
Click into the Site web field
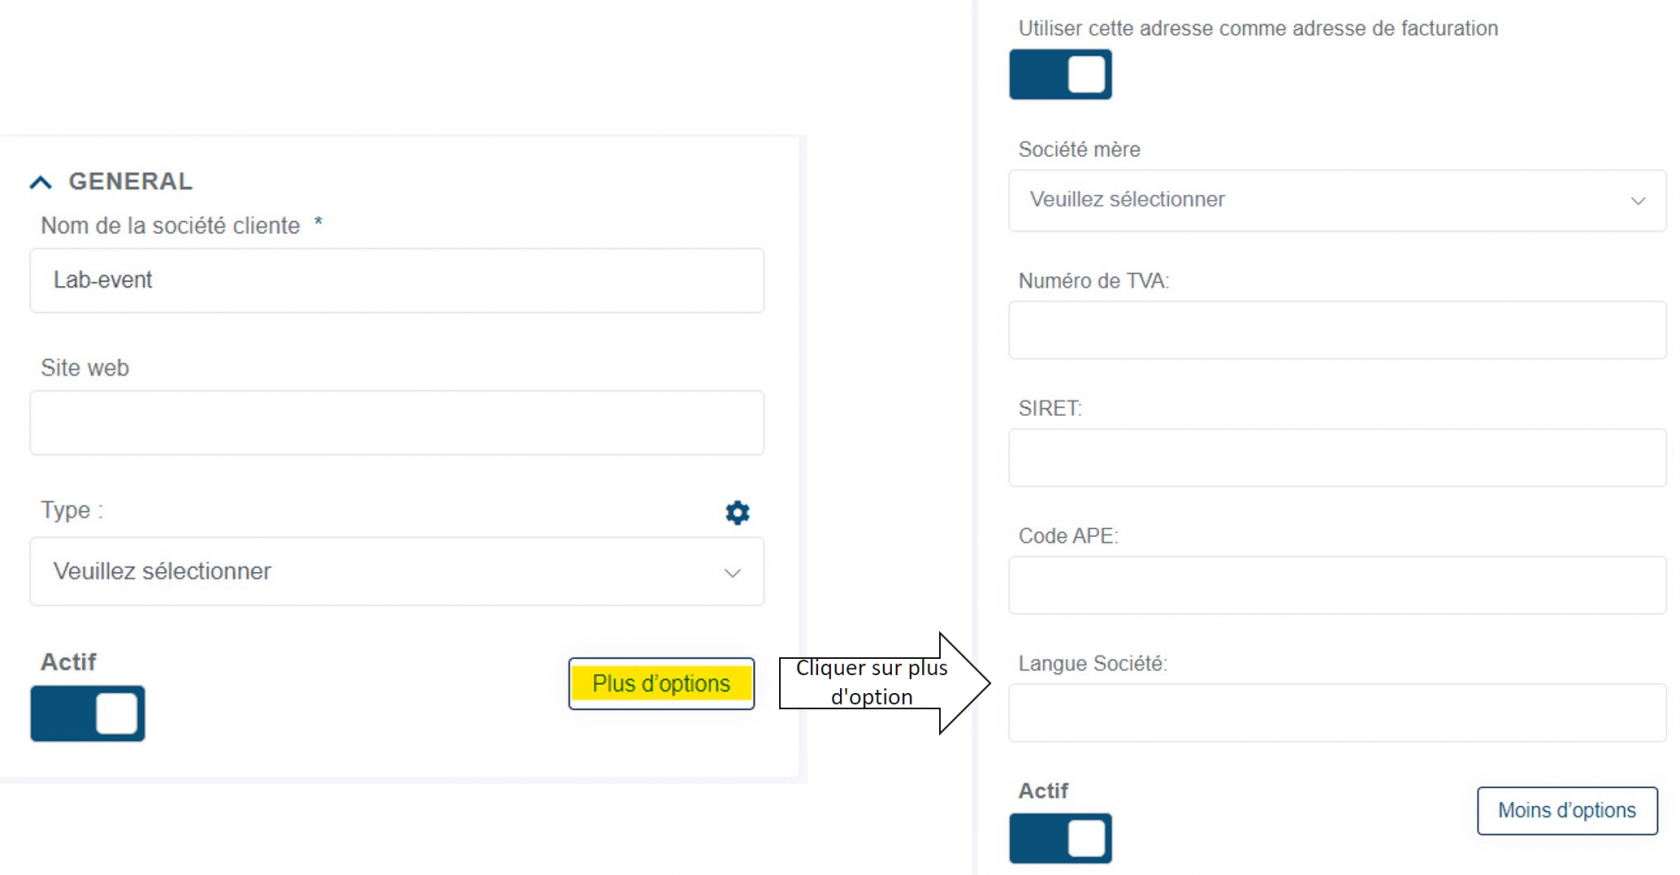pos(396,423)
